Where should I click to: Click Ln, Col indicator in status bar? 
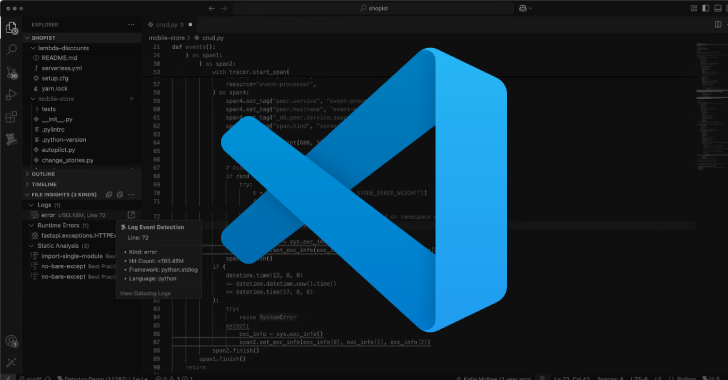pyautogui.click(x=571, y=378)
